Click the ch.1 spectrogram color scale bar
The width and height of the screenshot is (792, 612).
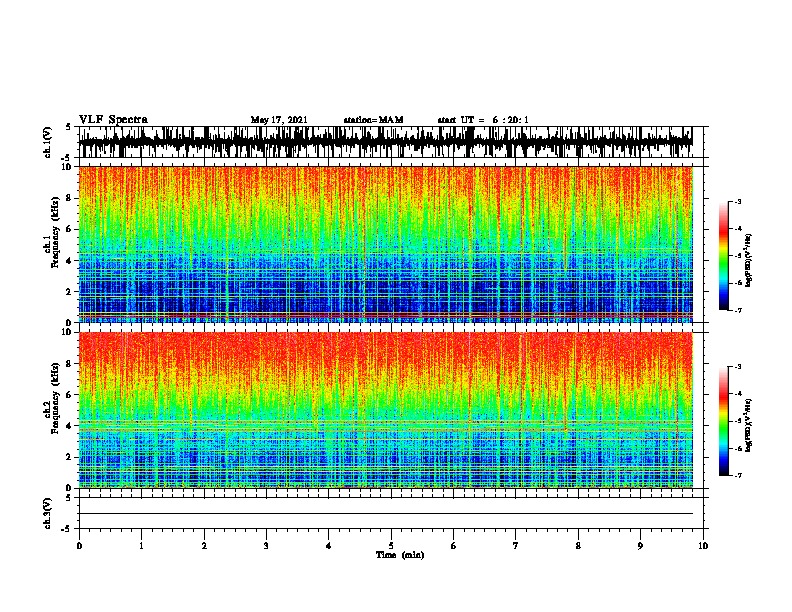723,256
